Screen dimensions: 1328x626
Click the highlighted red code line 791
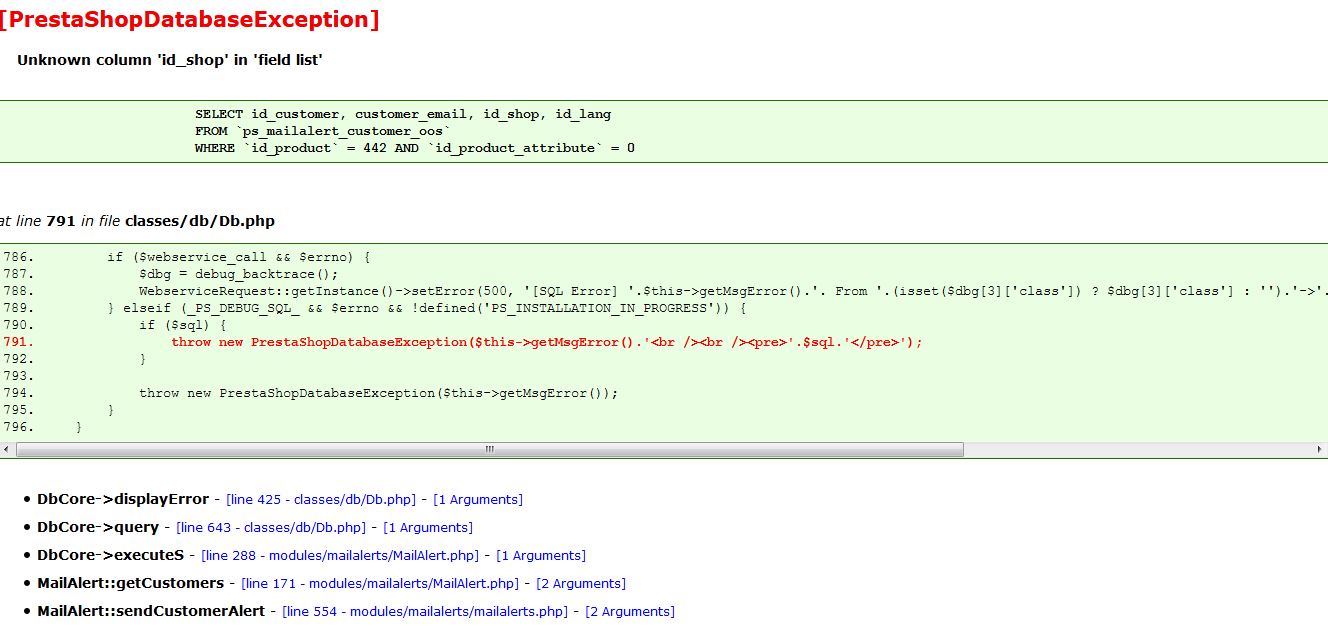[547, 342]
